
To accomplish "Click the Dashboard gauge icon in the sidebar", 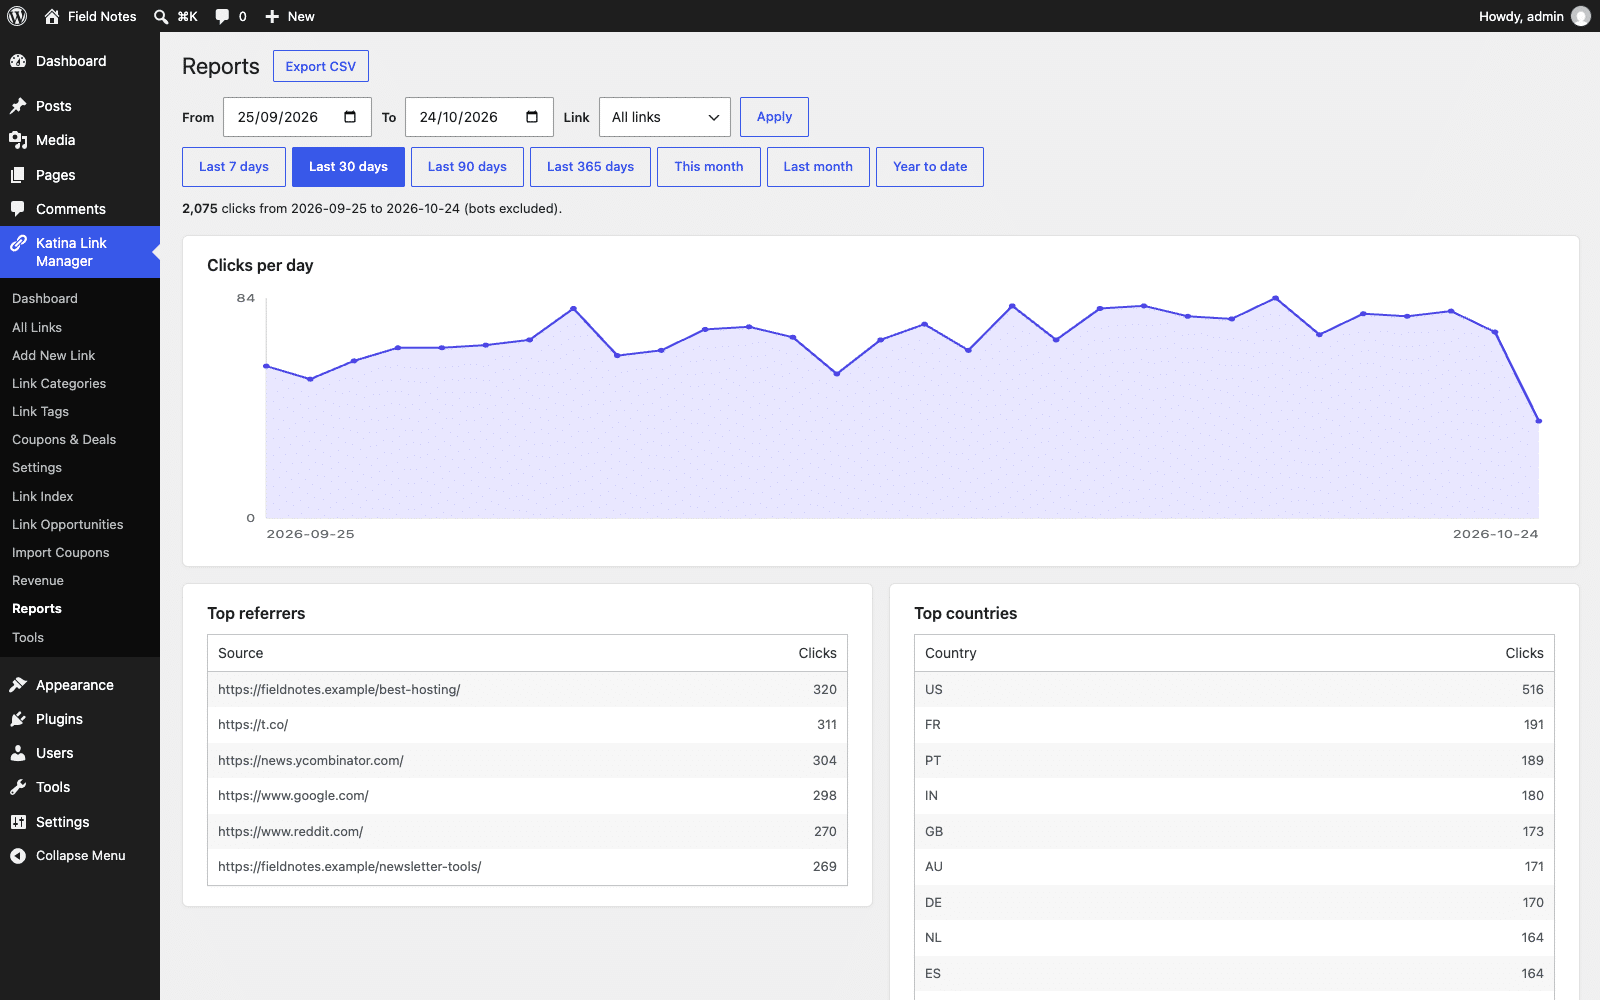I will pos(18,61).
